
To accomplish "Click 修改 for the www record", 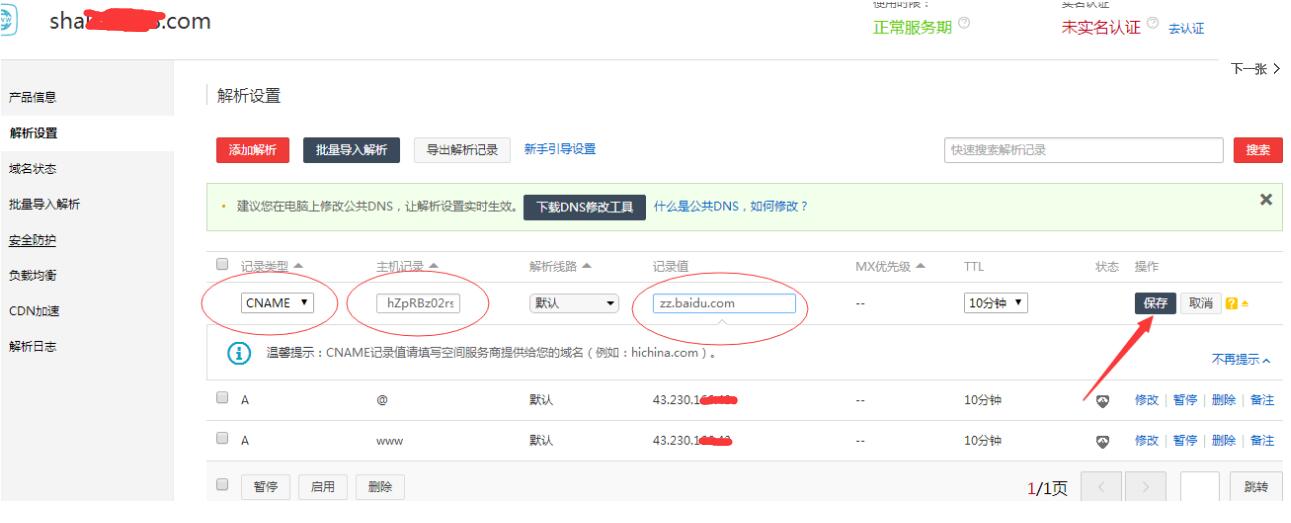I will pos(1146,441).
